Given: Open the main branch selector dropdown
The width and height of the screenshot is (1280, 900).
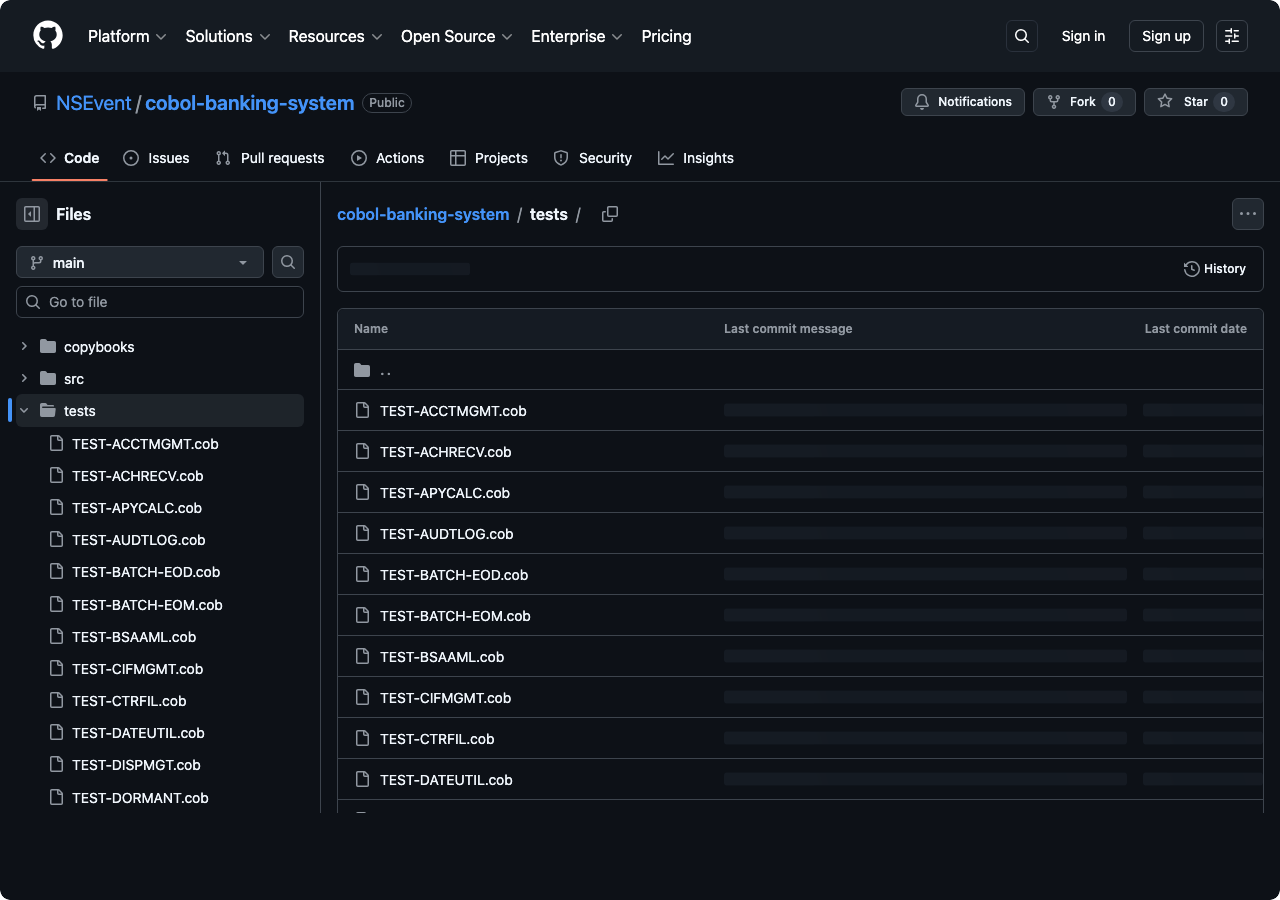Looking at the screenshot, I should click(140, 262).
